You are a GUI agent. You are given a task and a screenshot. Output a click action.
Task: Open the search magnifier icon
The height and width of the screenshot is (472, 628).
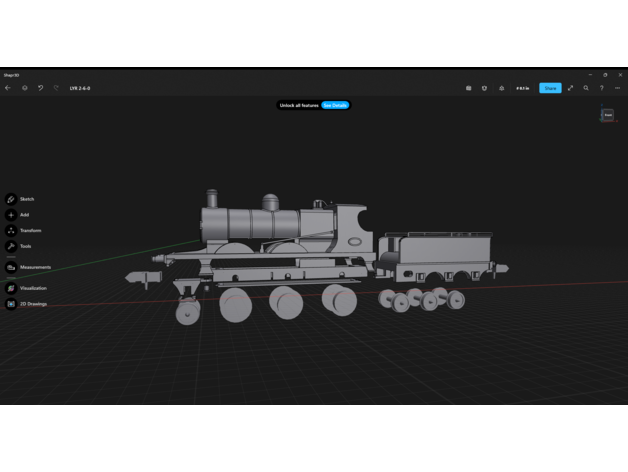click(x=586, y=88)
